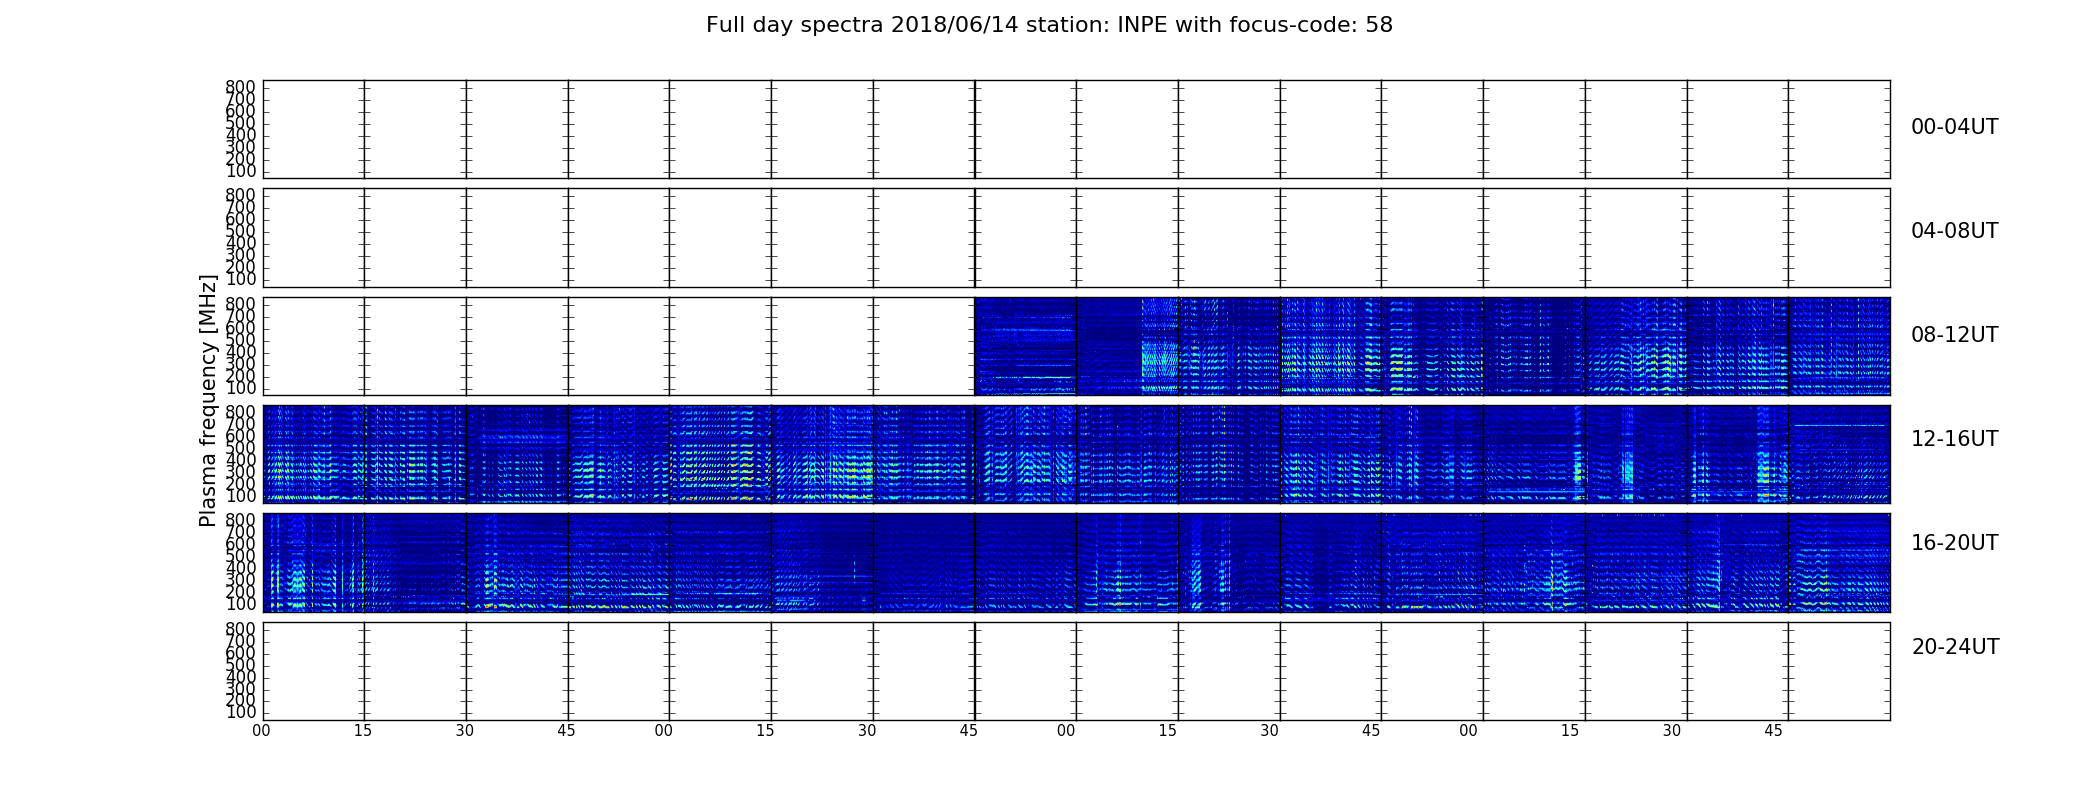The width and height of the screenshot is (2100, 800).
Task: Click the '08-12UT' row label
Action: 1954,335
